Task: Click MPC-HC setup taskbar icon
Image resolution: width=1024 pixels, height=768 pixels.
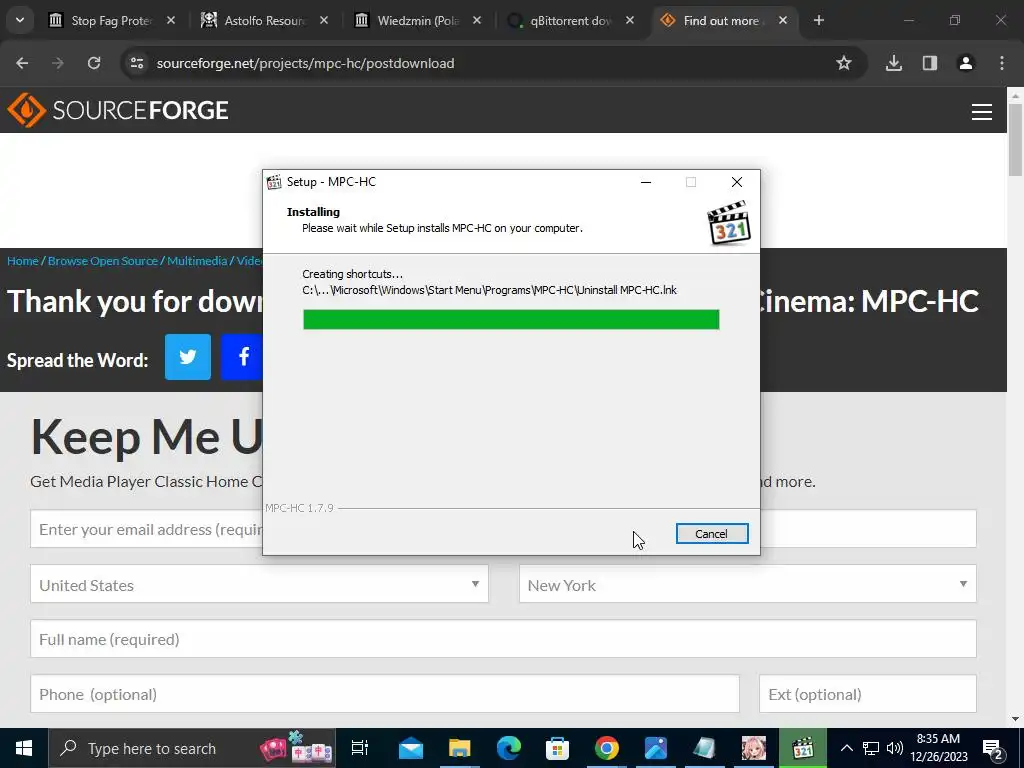Action: 803,748
